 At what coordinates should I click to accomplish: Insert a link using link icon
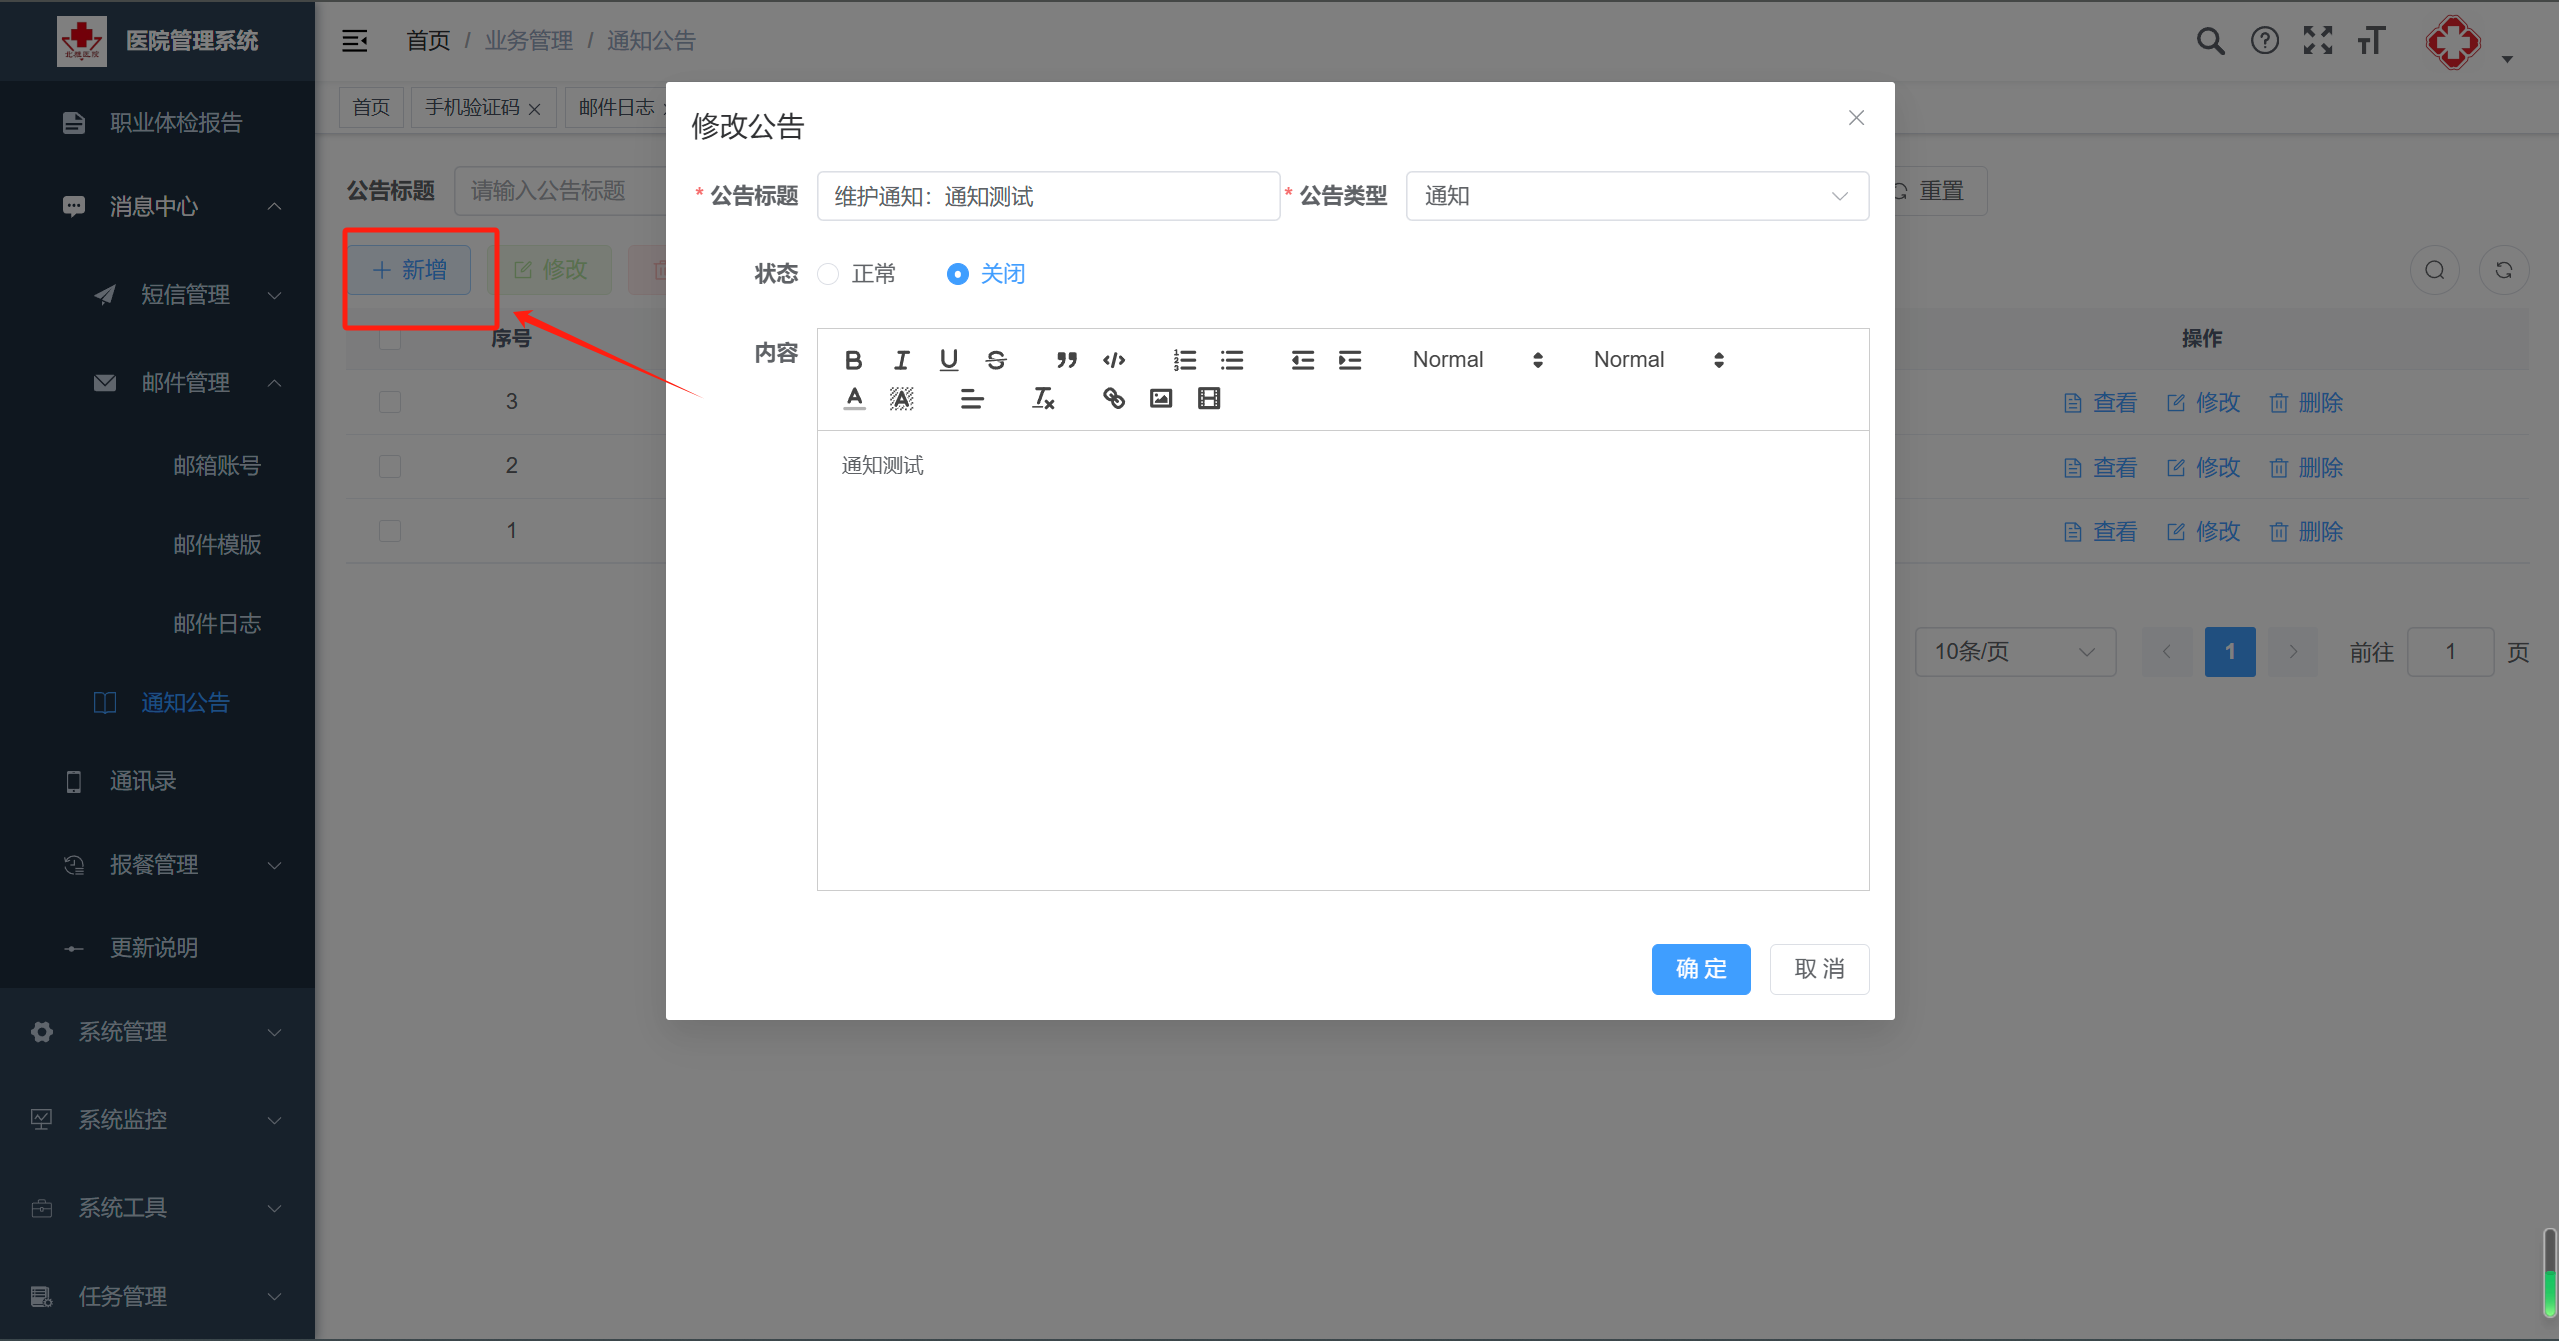pyautogui.click(x=1113, y=399)
